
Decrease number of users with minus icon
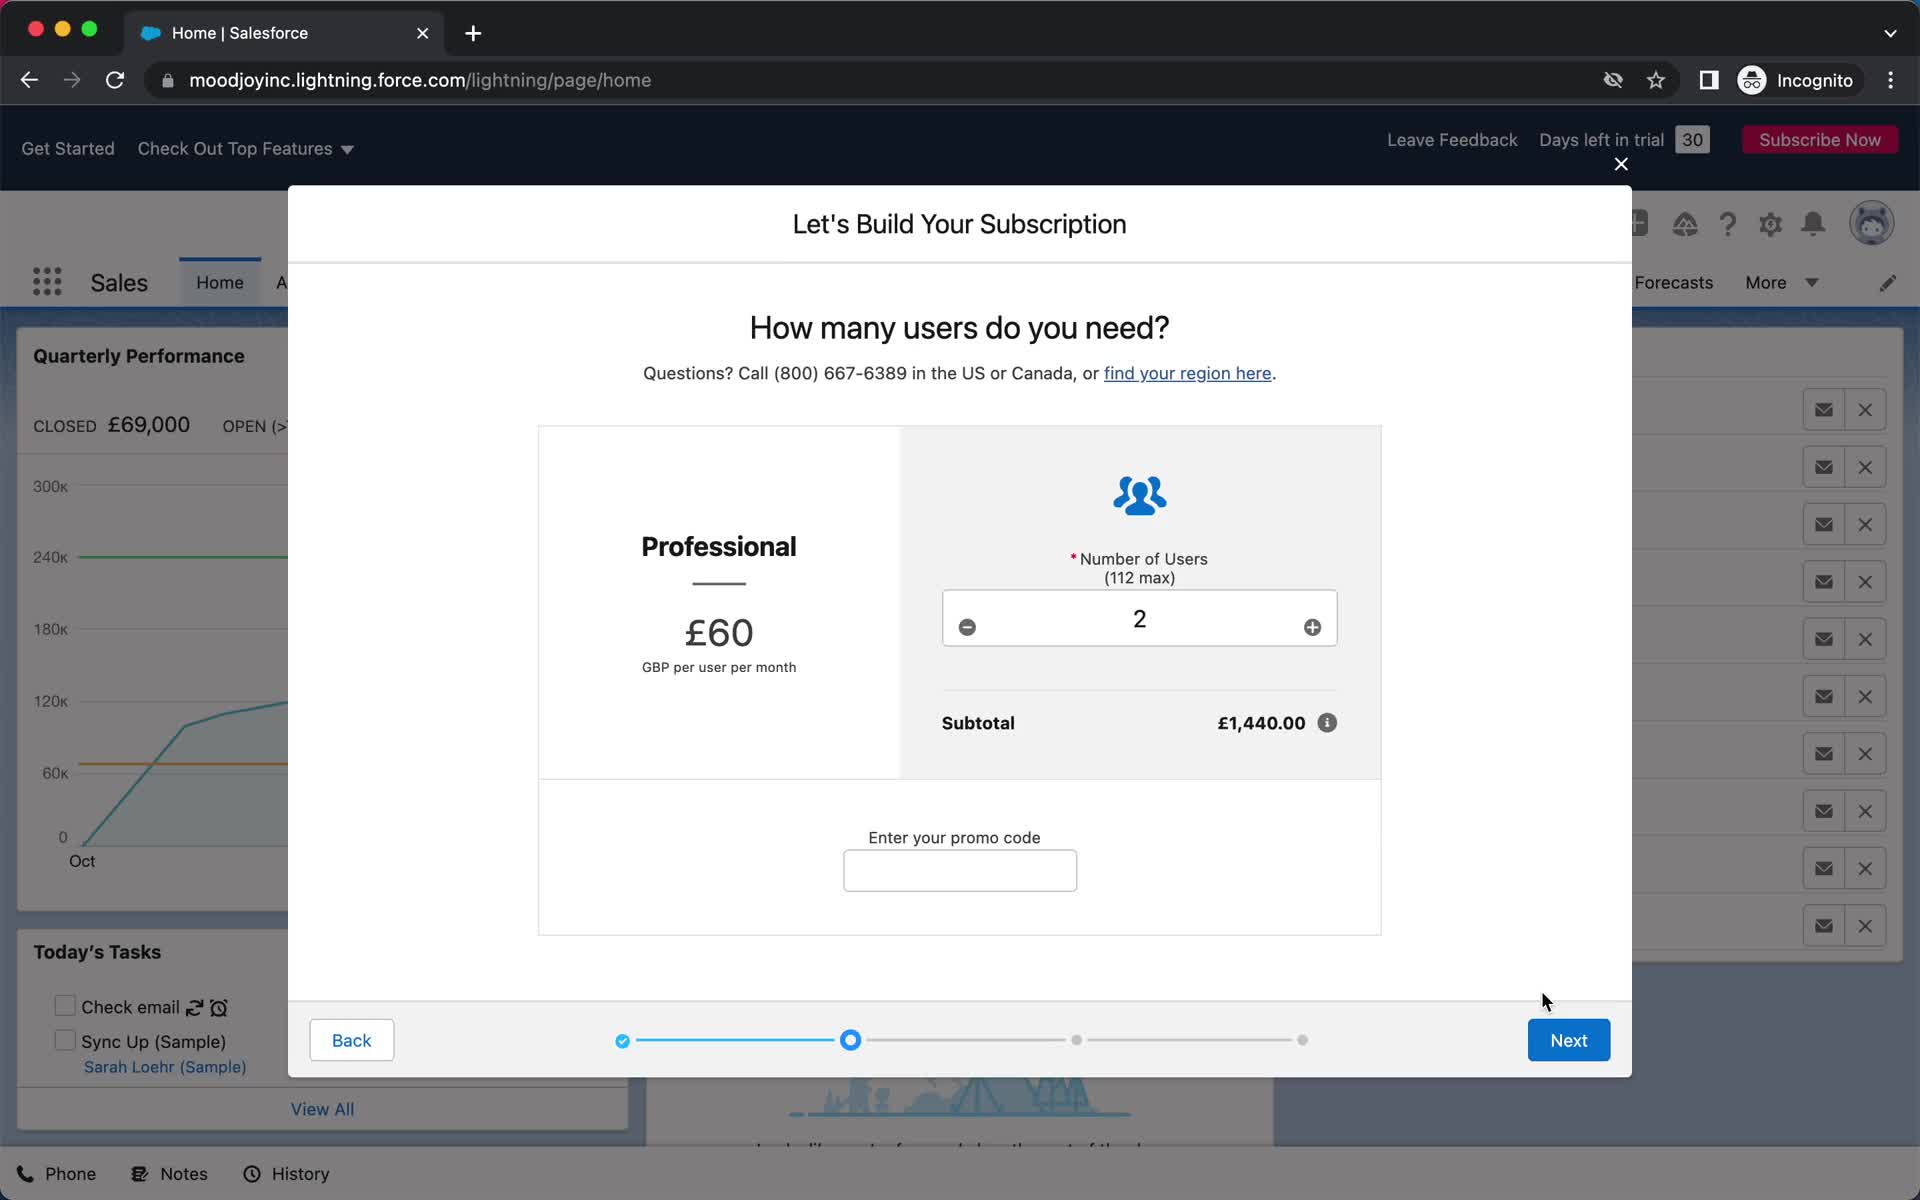[x=967, y=627]
